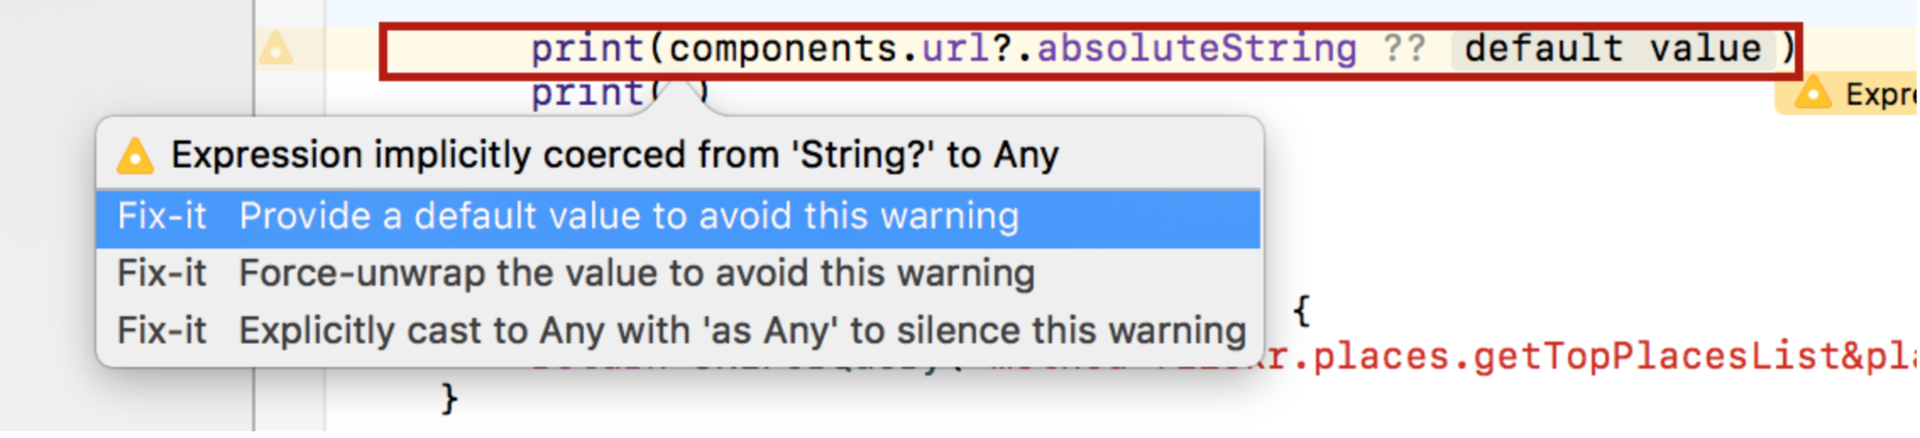Click the second print statement below
This screenshot has width=1920, height=438.
tap(587, 93)
